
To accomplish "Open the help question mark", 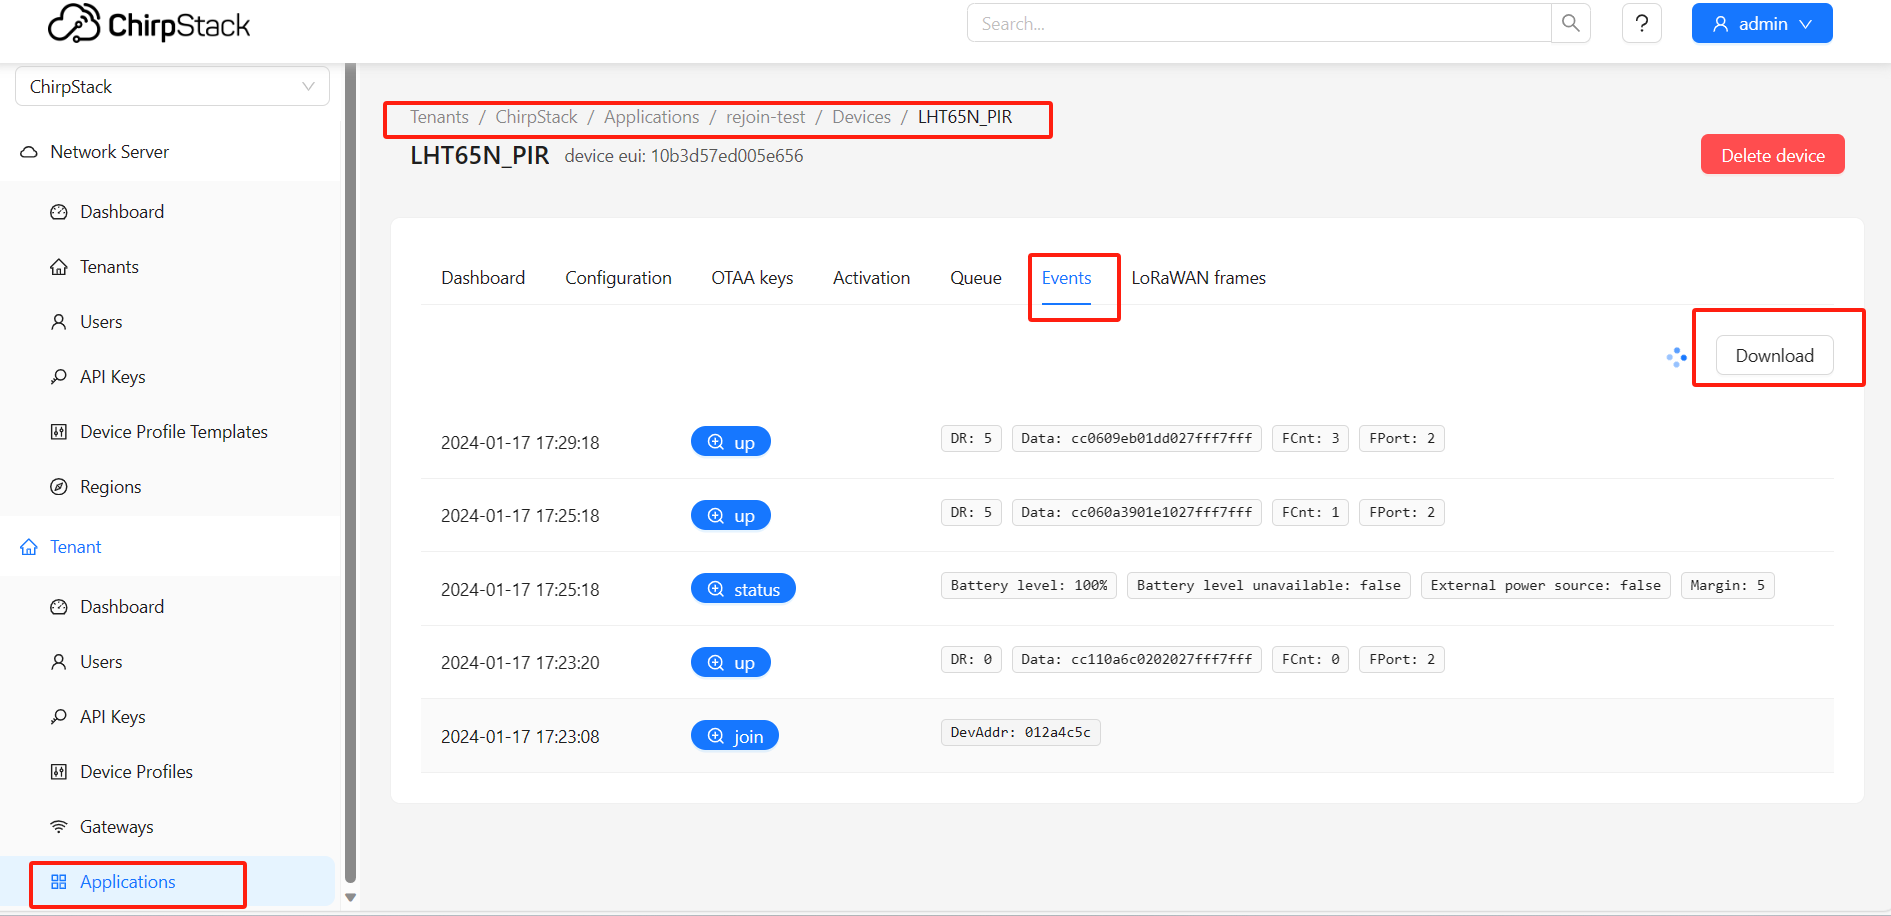I will pos(1642,23).
